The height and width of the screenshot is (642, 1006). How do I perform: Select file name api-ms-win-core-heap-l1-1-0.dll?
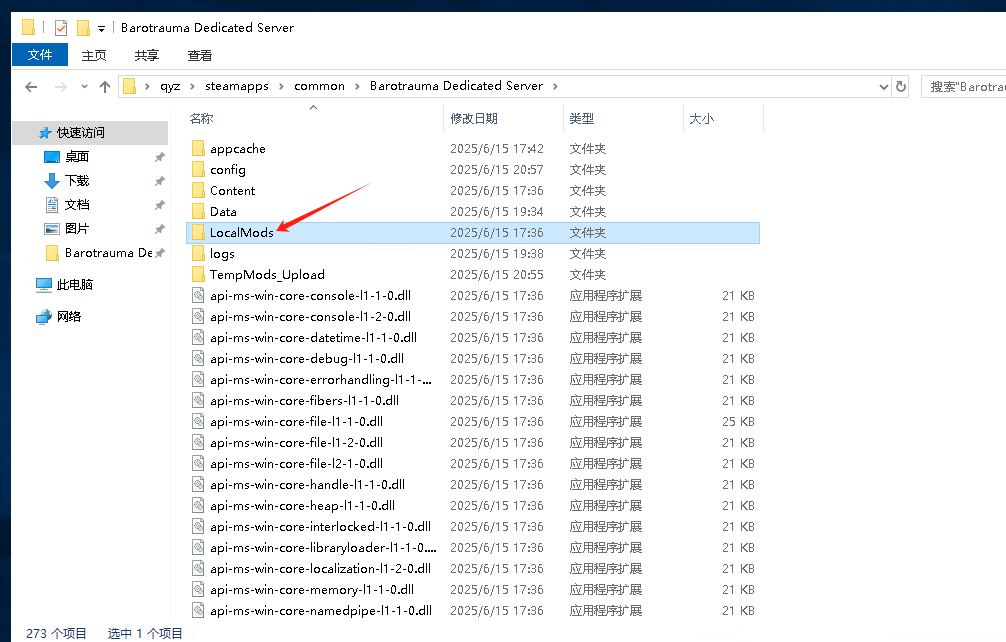(x=302, y=506)
